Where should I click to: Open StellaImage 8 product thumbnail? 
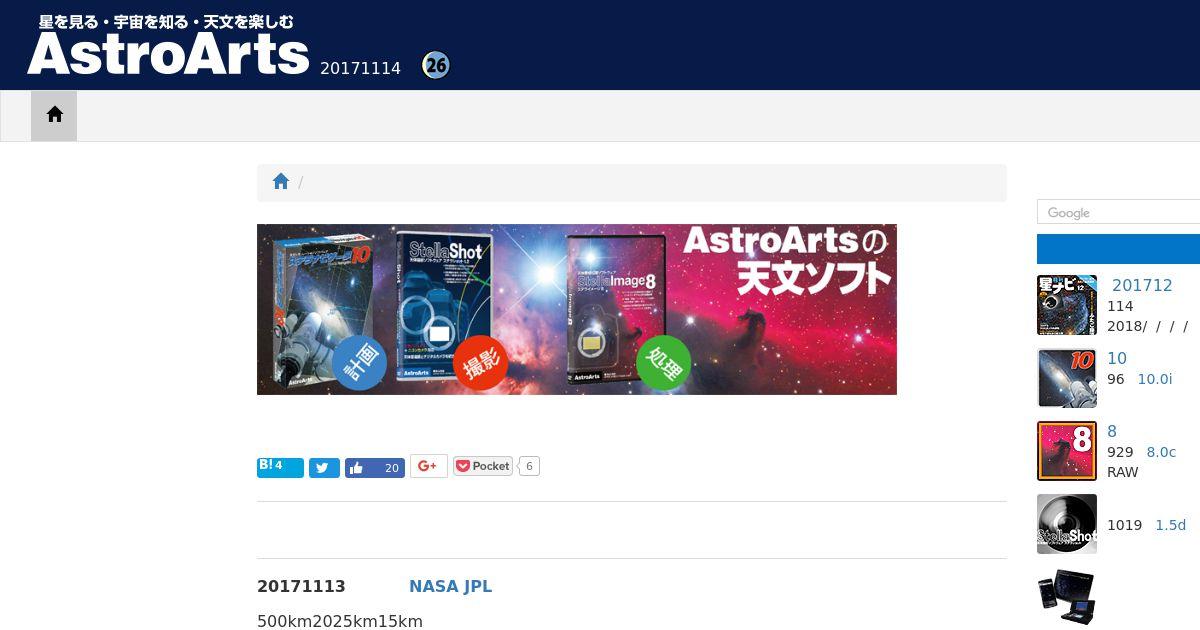tap(1067, 451)
